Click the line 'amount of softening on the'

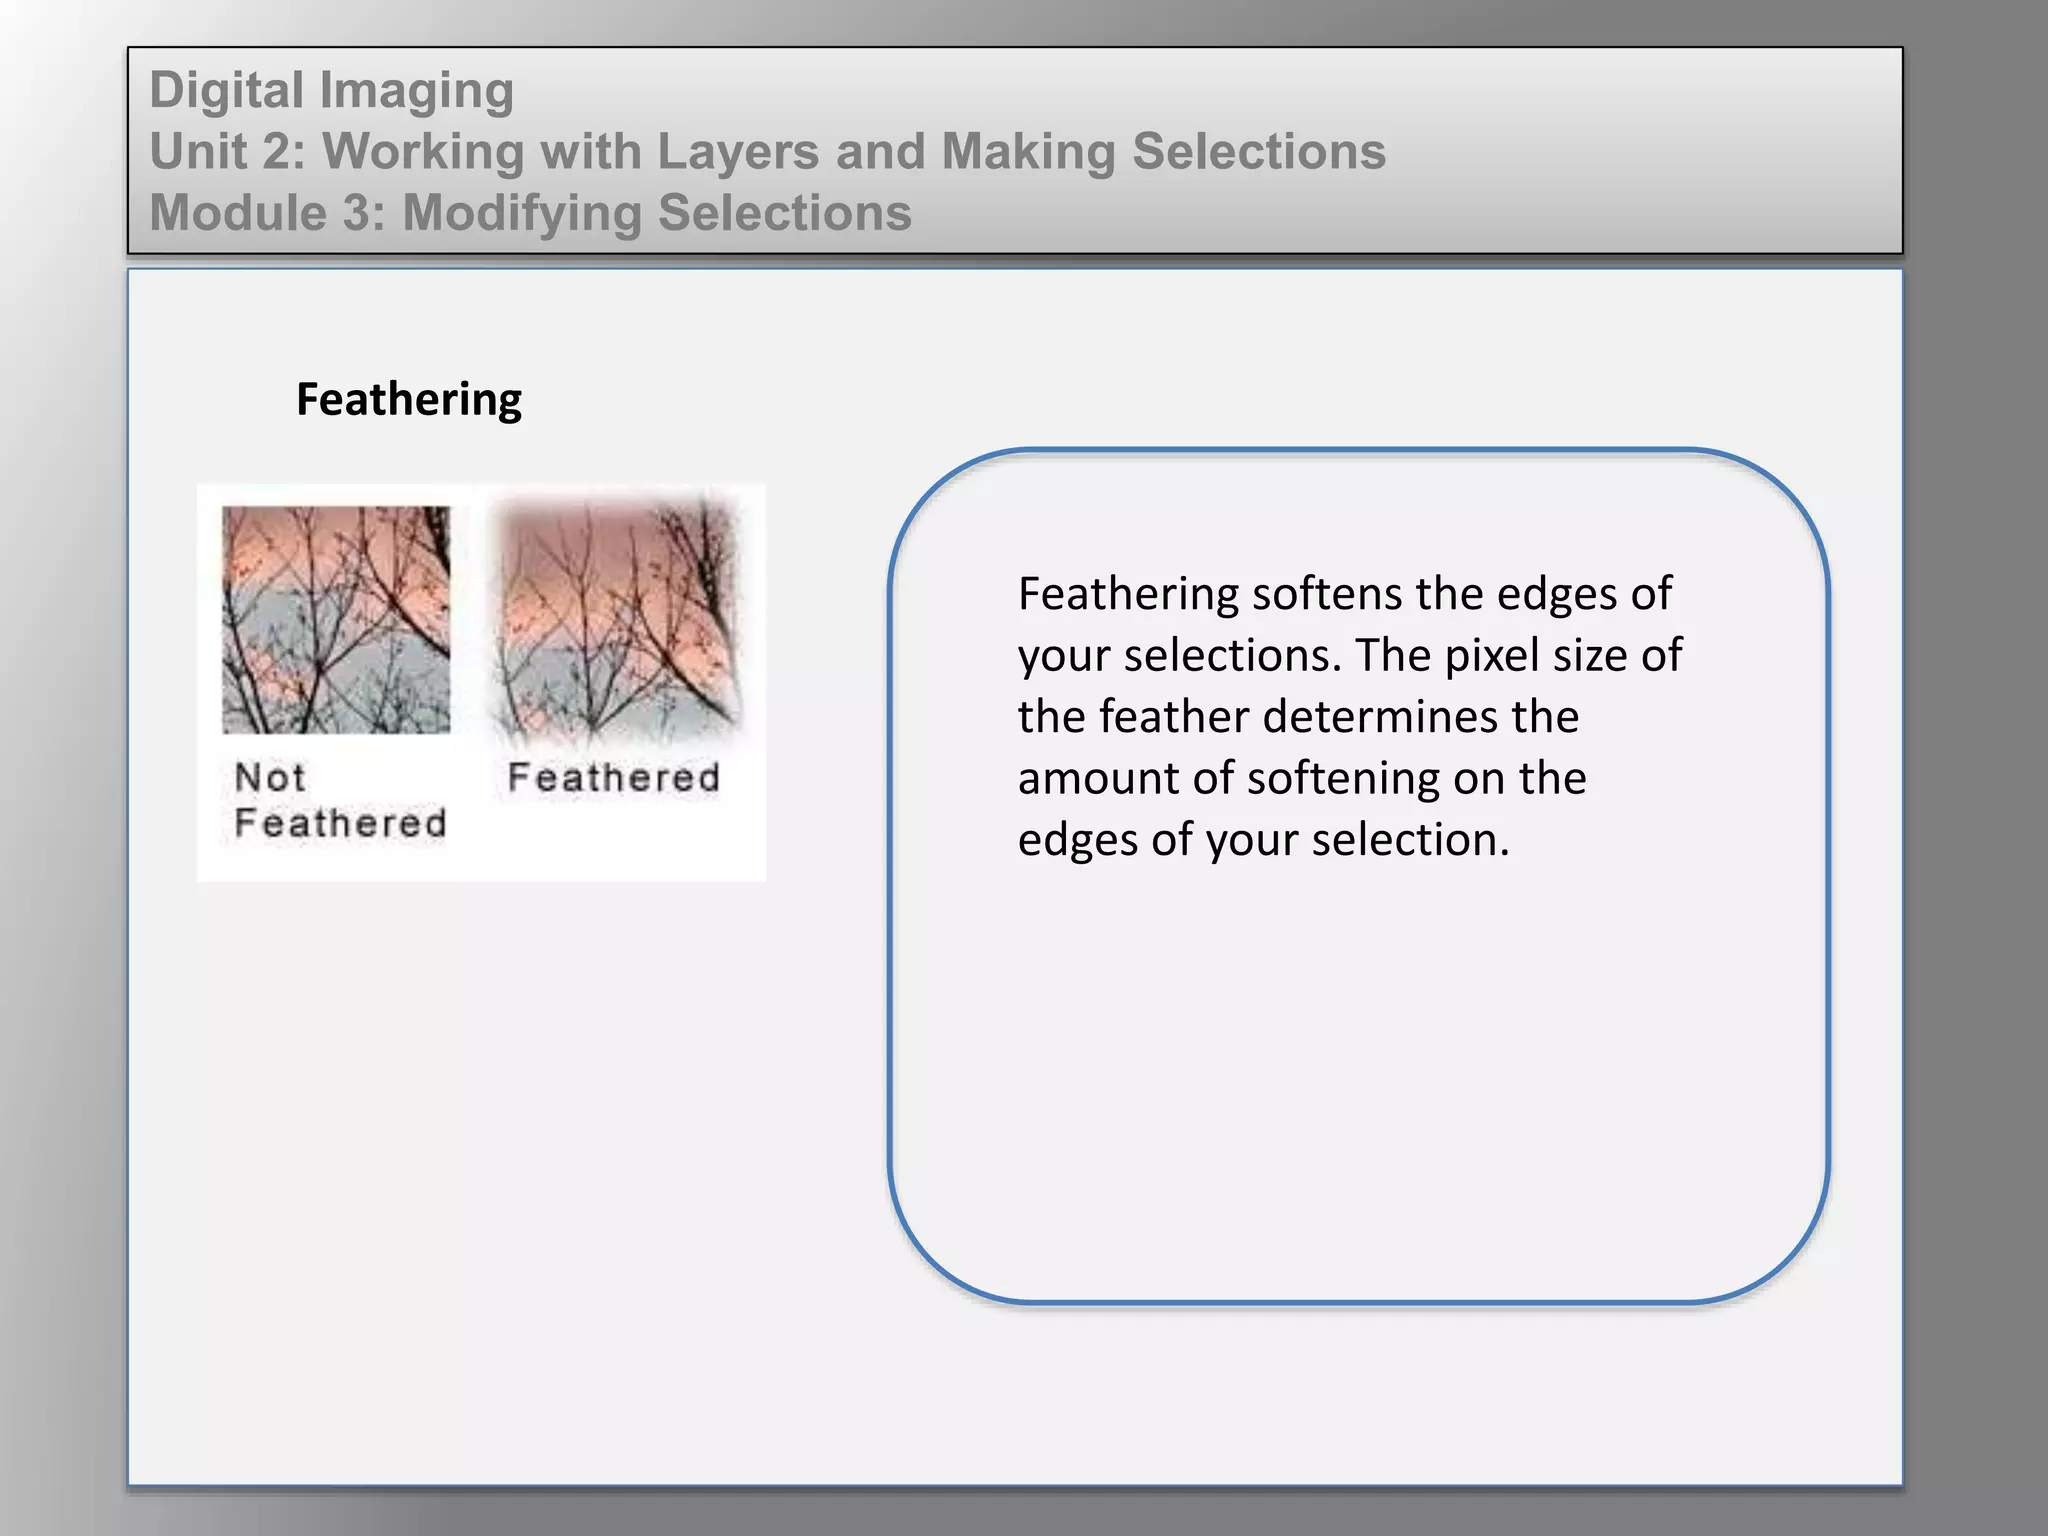point(1302,778)
